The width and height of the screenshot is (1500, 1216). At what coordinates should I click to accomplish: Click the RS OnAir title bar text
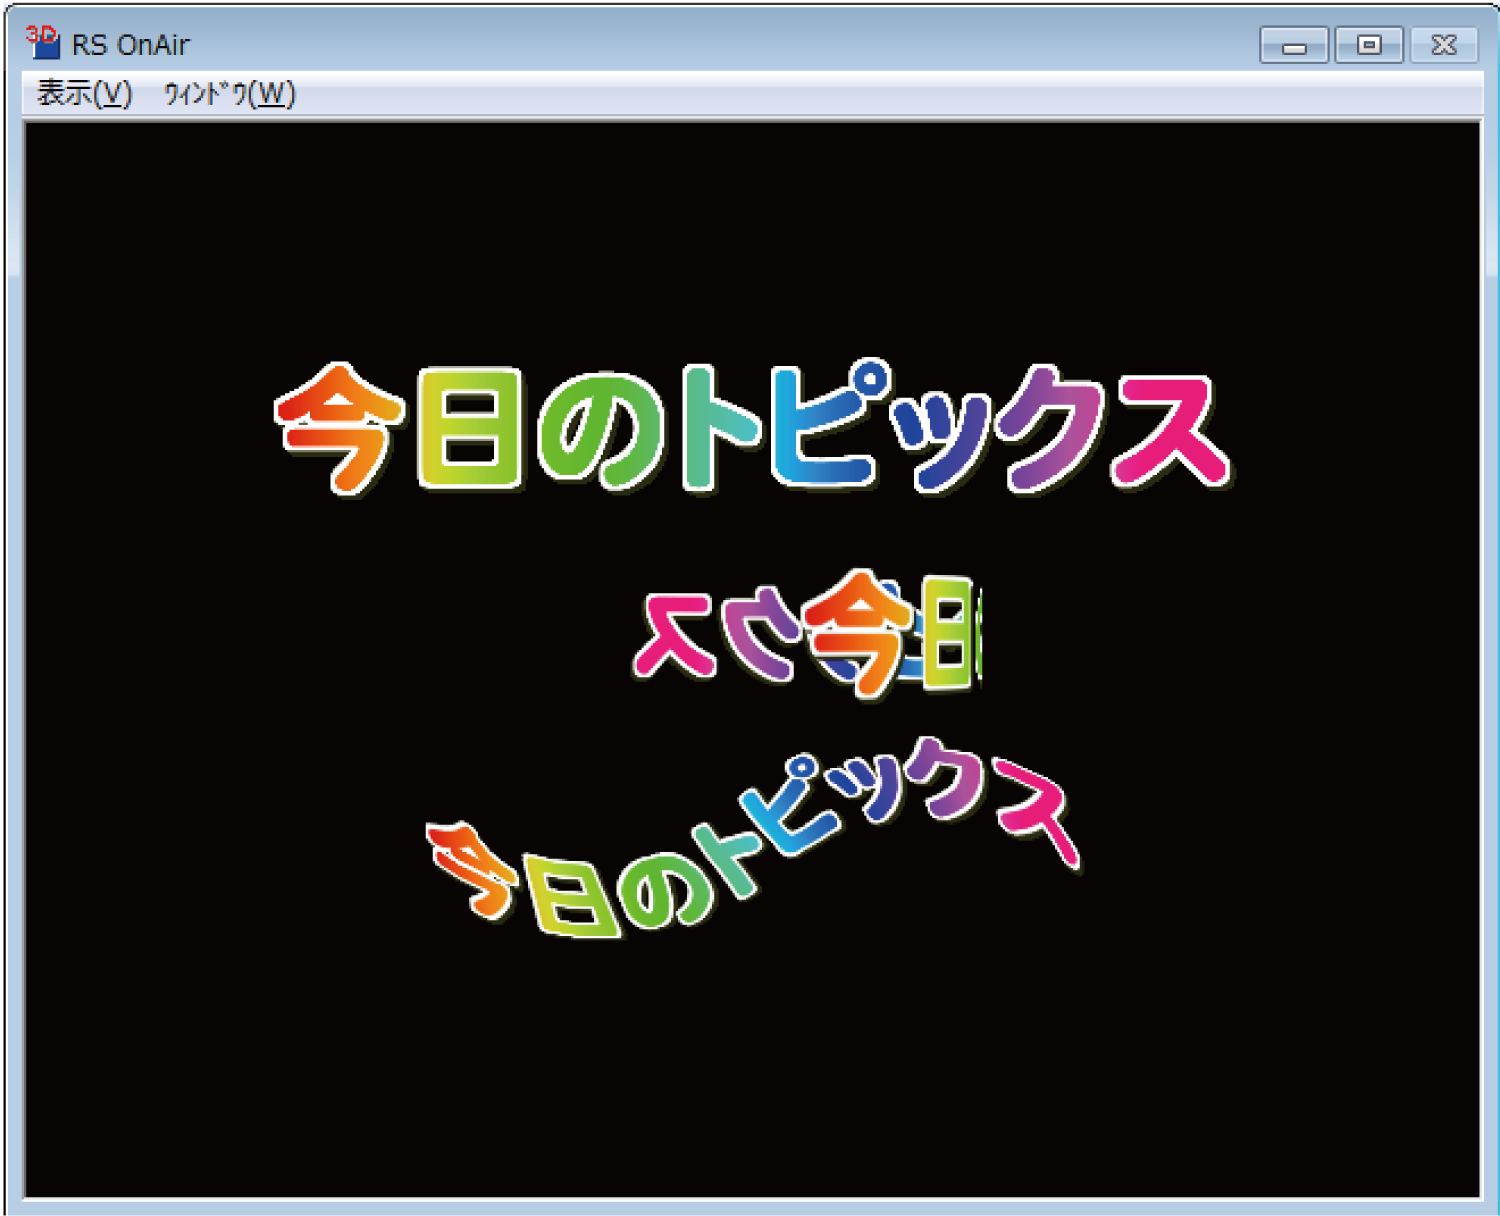tap(130, 45)
